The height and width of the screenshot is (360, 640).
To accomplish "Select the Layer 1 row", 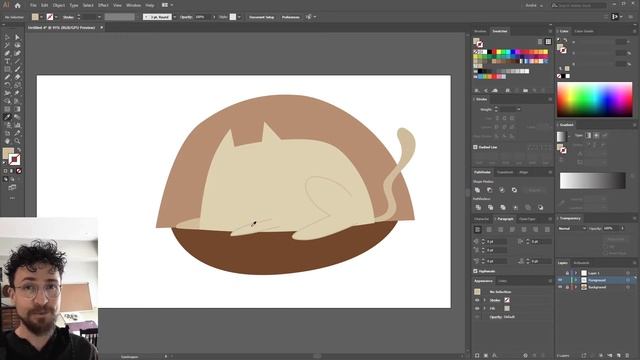I will (597, 273).
